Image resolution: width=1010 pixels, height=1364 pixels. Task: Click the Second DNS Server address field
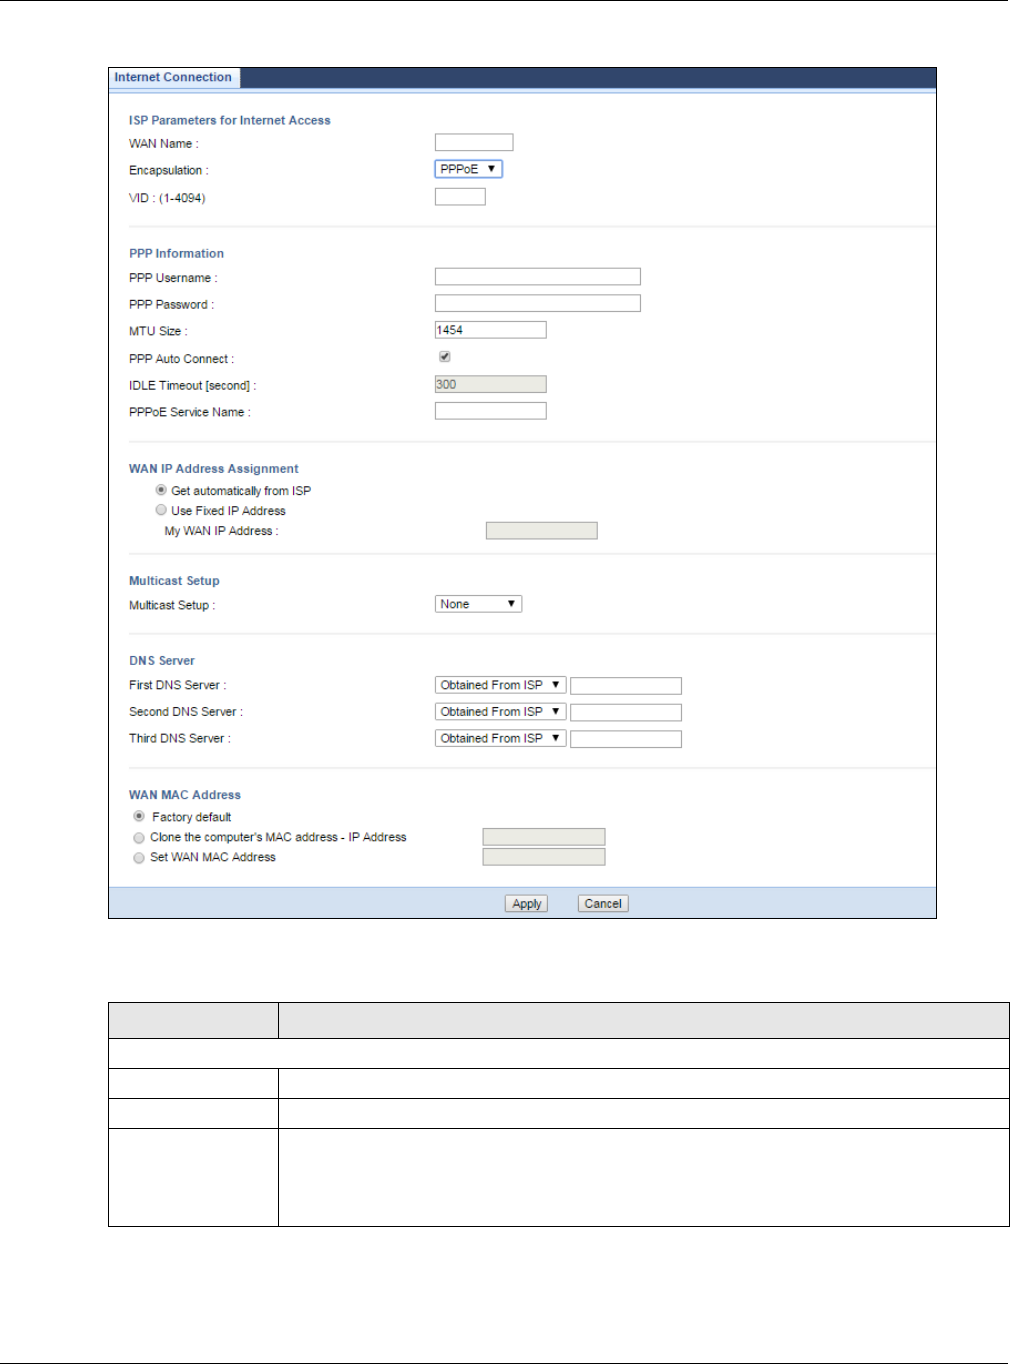tap(626, 713)
